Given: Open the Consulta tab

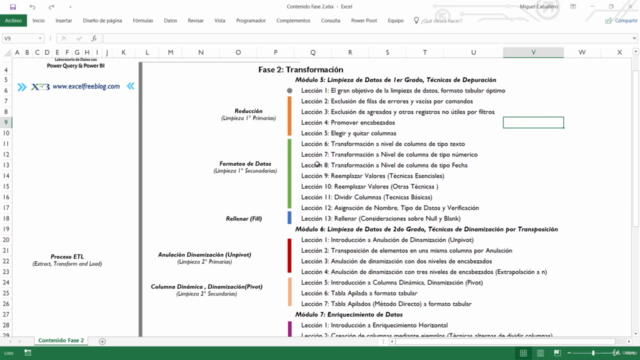Looking at the screenshot, I should pyautogui.click(x=330, y=20).
